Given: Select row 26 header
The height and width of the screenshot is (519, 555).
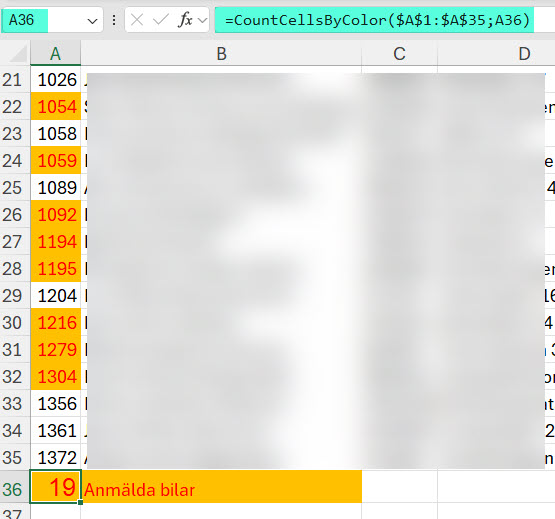Looking at the screenshot, I should click(x=15, y=215).
